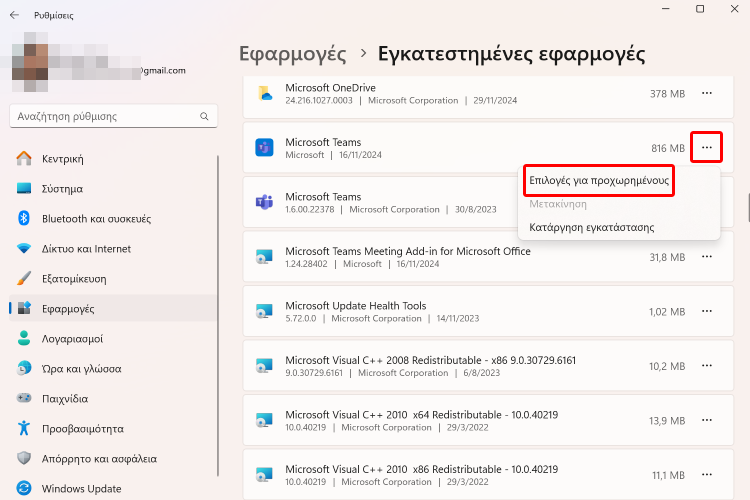Screen dimensions: 750x500
Task: Click the Κεντρική sidebar label
Action: [63, 159]
